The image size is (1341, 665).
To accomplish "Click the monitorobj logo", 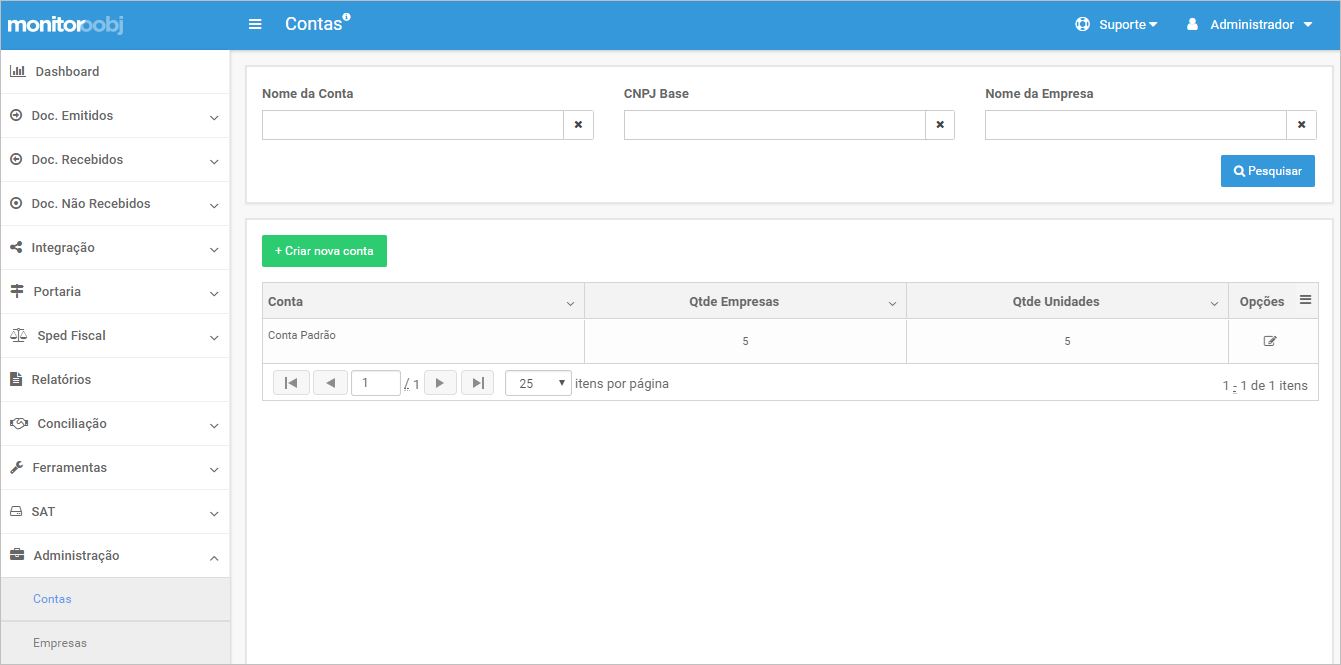I will (66, 25).
